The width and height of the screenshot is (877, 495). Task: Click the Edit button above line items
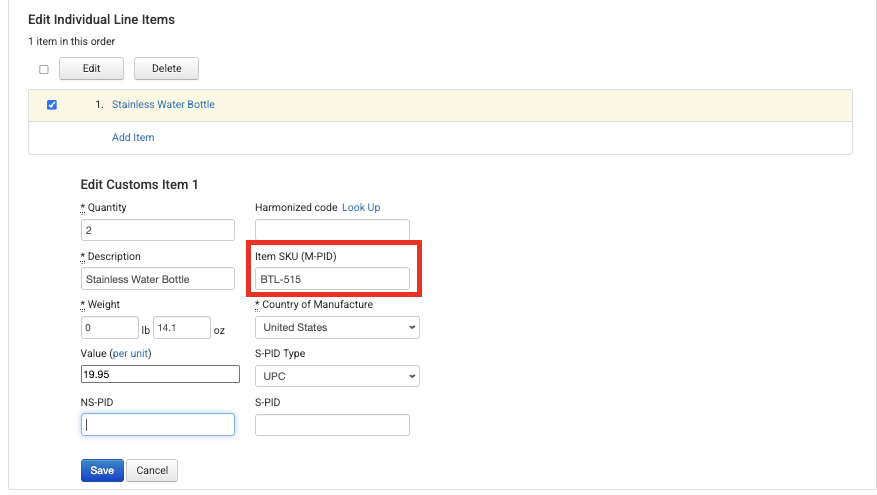91,68
